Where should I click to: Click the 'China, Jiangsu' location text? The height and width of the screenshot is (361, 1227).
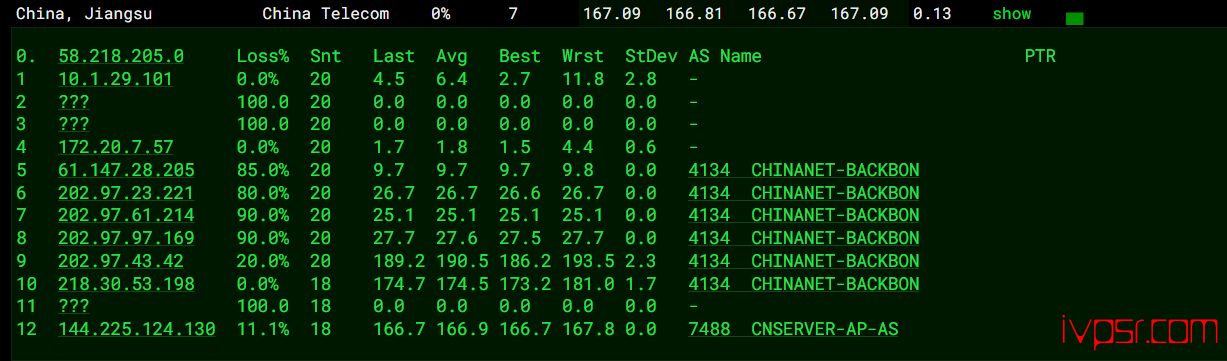84,14
